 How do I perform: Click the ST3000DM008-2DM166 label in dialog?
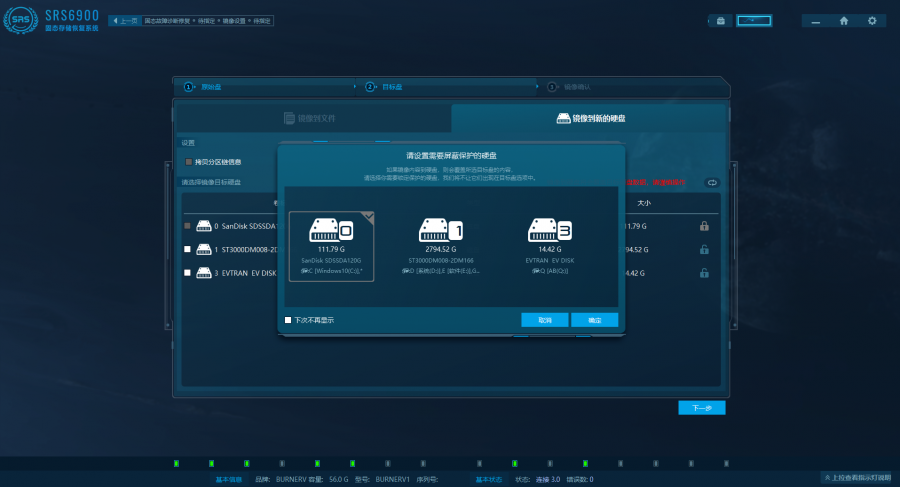click(x=441, y=260)
